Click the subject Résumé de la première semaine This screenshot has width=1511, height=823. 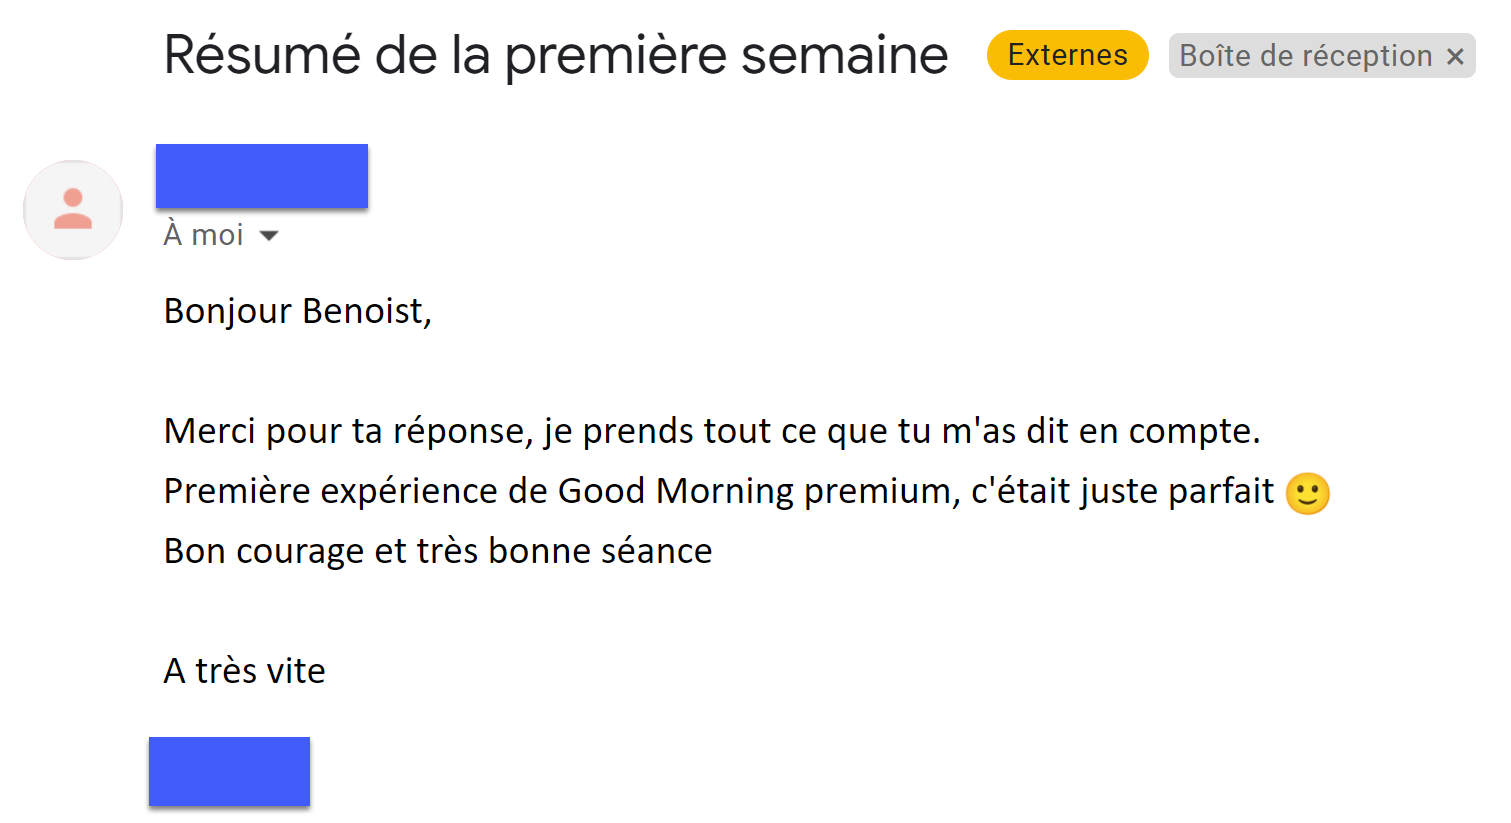(555, 55)
